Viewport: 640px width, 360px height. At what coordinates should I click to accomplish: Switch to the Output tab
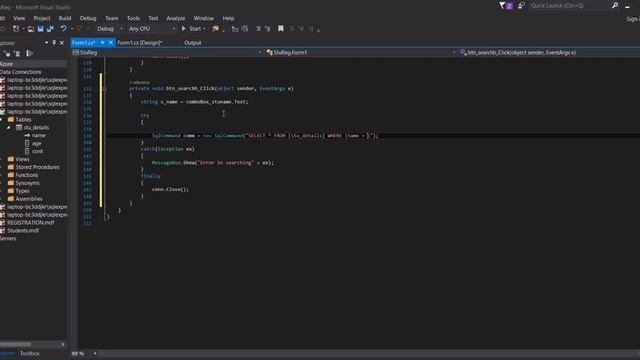pos(193,42)
